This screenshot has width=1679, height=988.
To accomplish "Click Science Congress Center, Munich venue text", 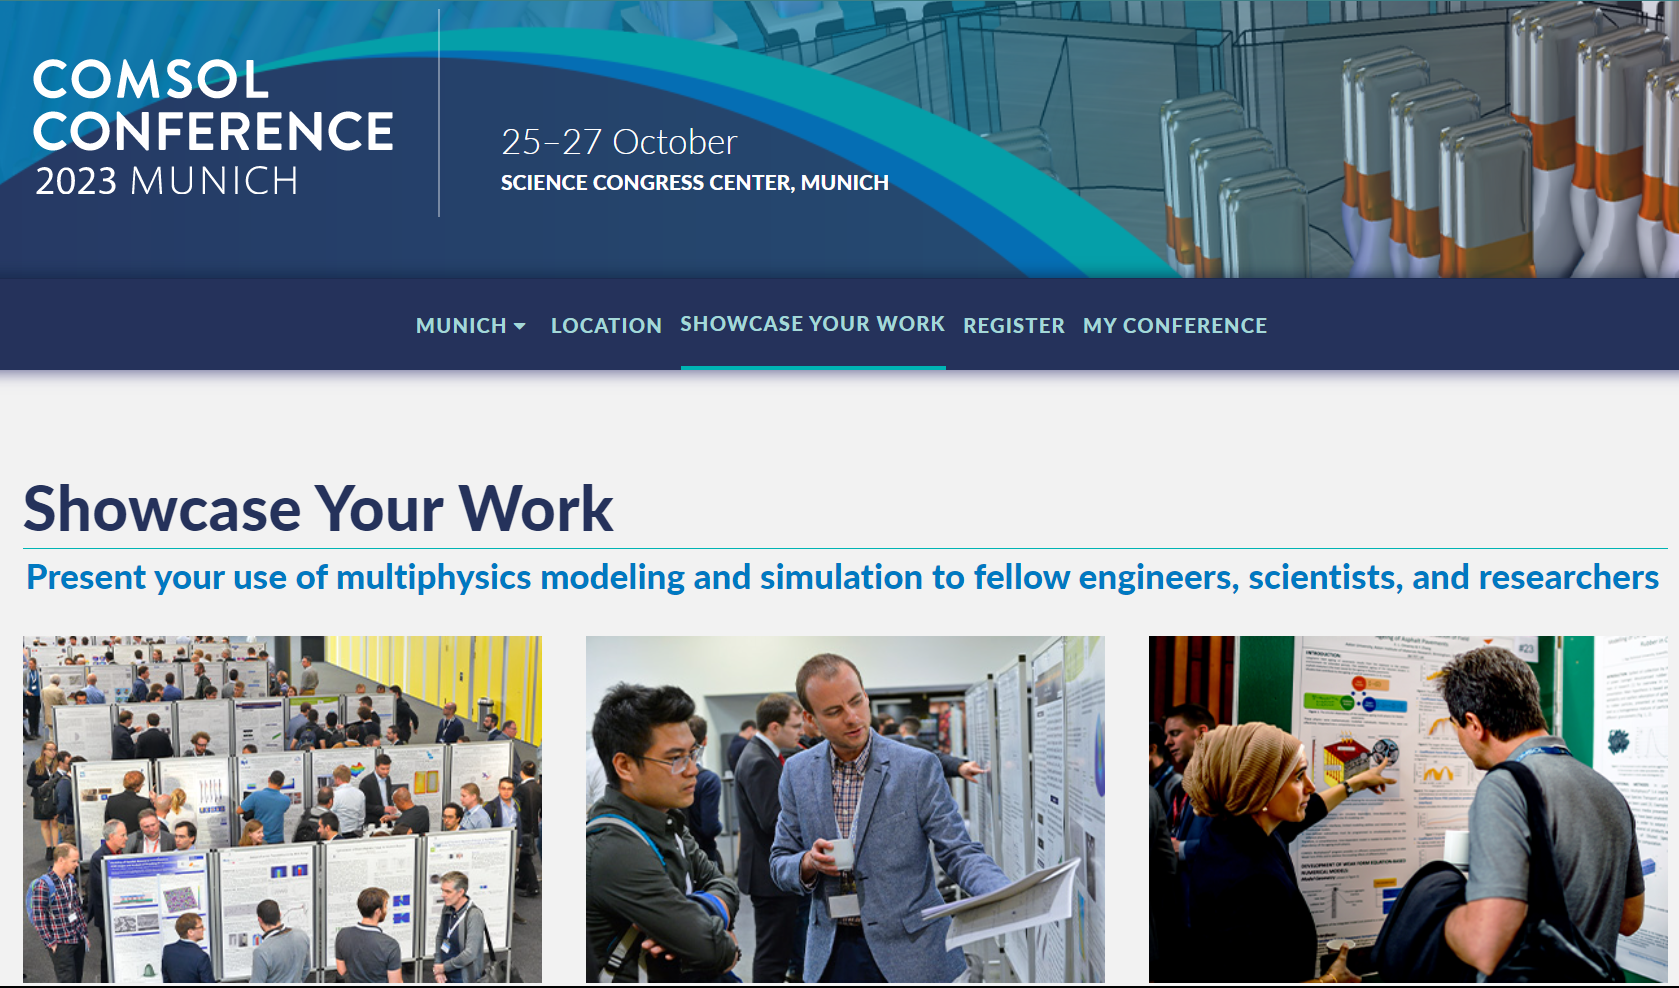I will click(x=694, y=183).
